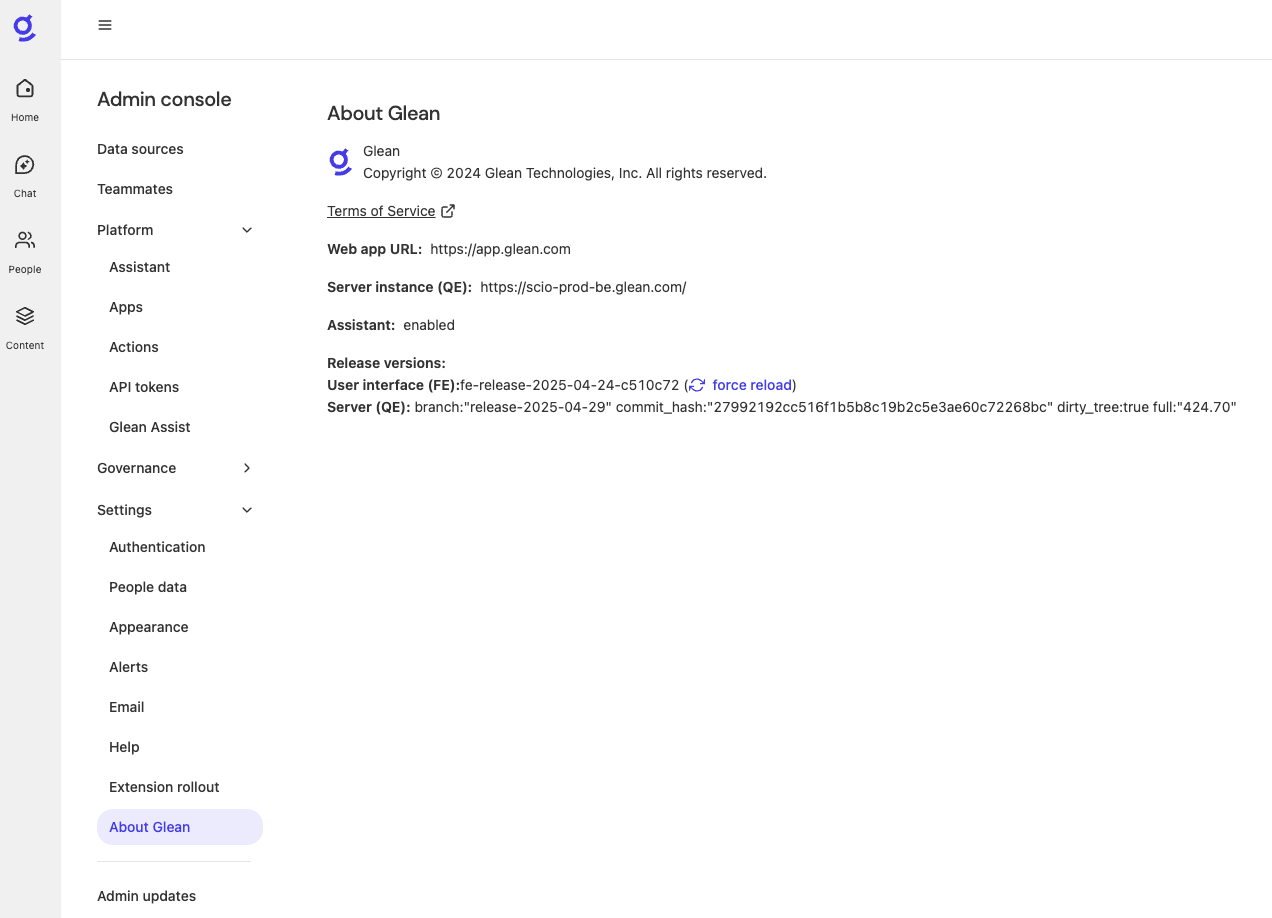Collapse the Platform section chevron
This screenshot has height=918, width=1272.
247,230
